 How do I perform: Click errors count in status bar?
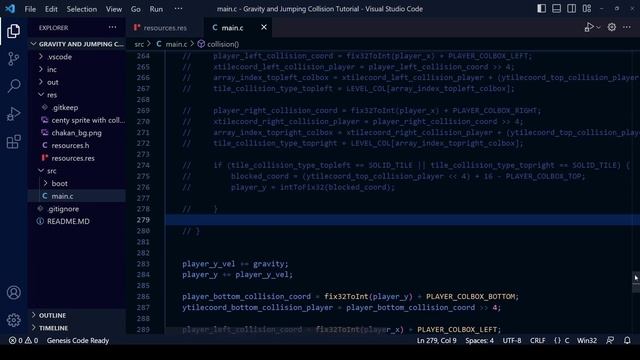16,340
